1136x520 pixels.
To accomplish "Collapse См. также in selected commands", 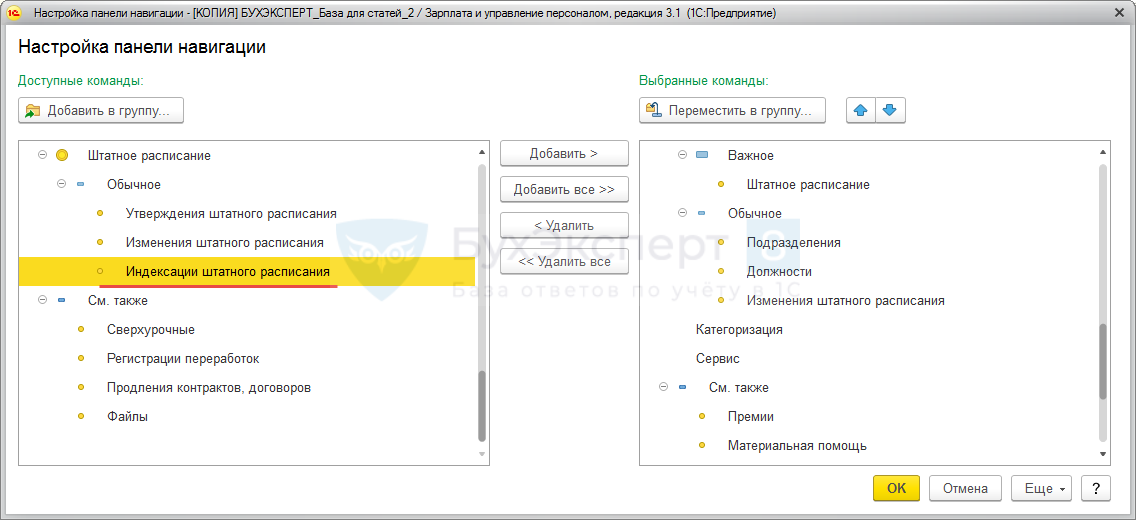I will click(664, 387).
